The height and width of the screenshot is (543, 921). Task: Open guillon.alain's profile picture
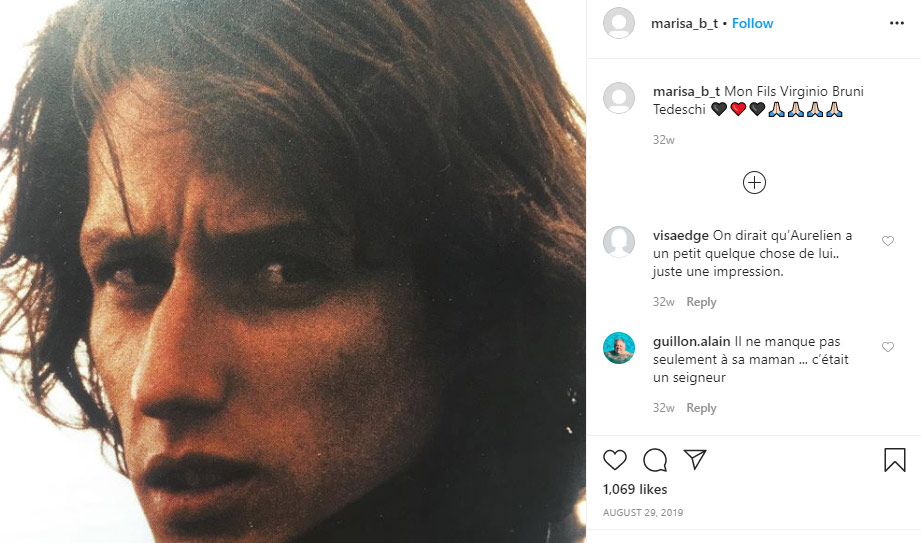619,348
